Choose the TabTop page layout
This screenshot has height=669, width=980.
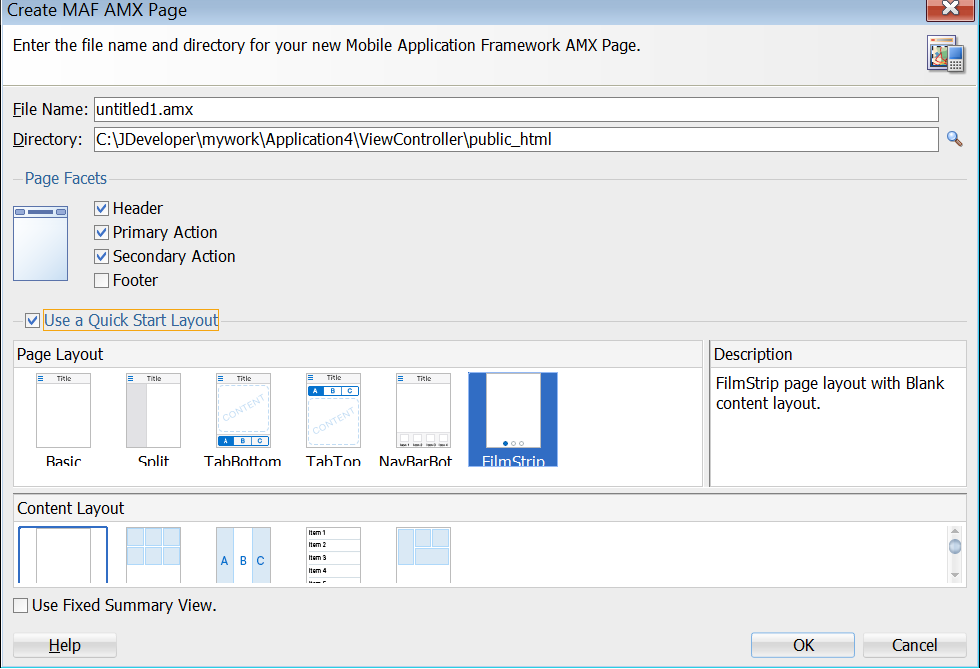(333, 420)
